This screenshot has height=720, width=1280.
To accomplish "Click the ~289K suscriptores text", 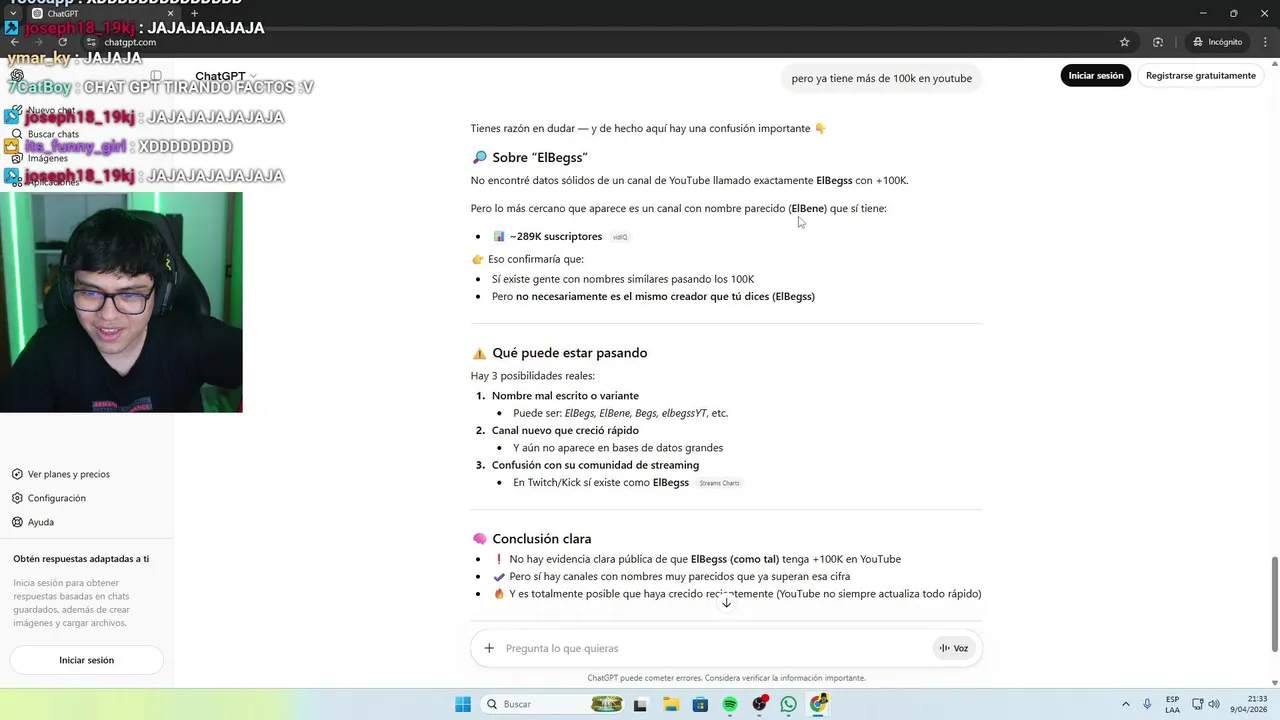I will (x=556, y=237).
